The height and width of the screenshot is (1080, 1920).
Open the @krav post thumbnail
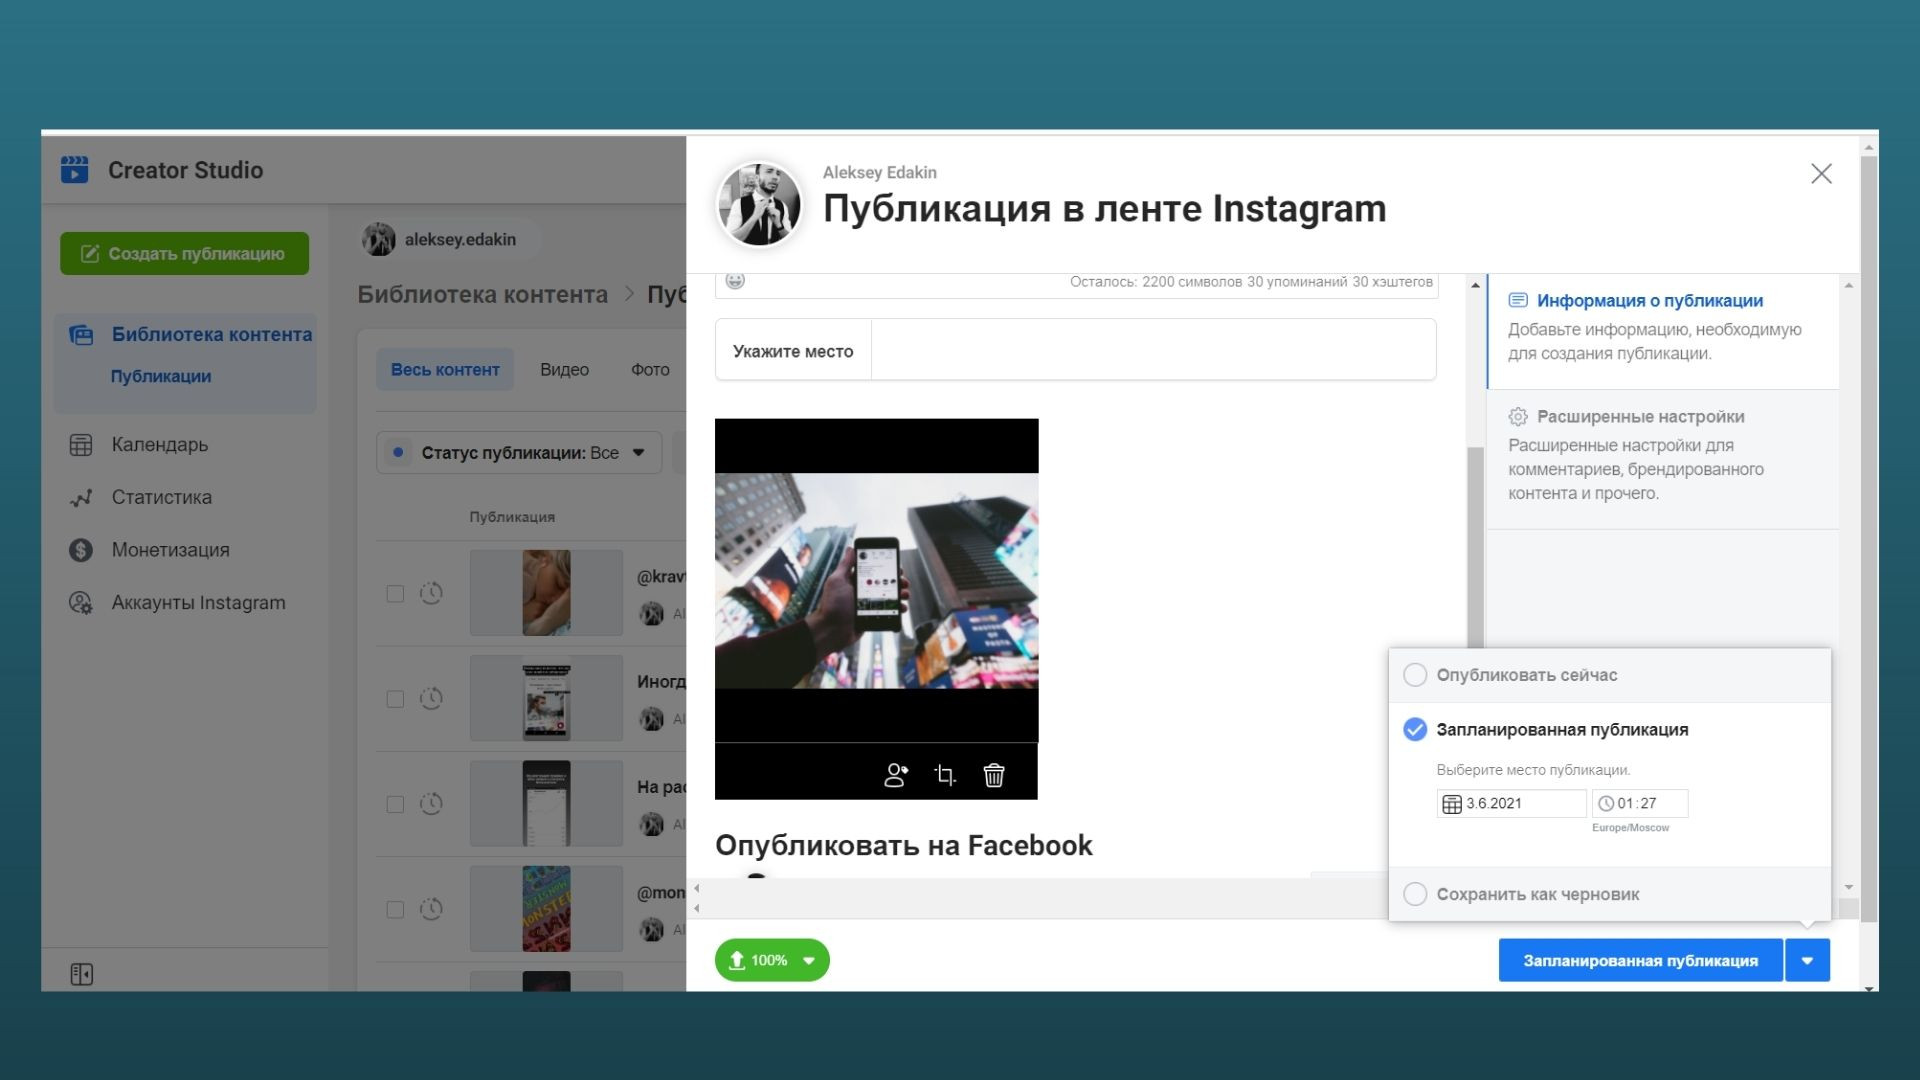point(546,593)
